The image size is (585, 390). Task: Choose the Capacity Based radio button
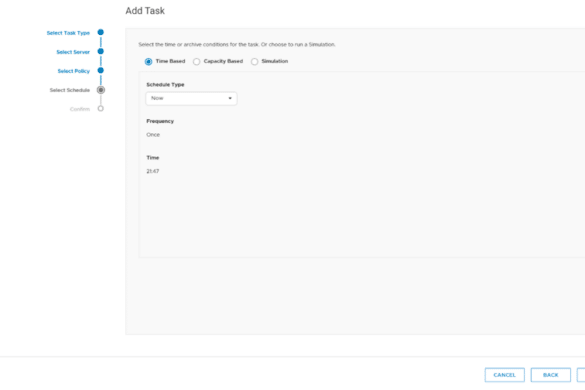coord(197,62)
